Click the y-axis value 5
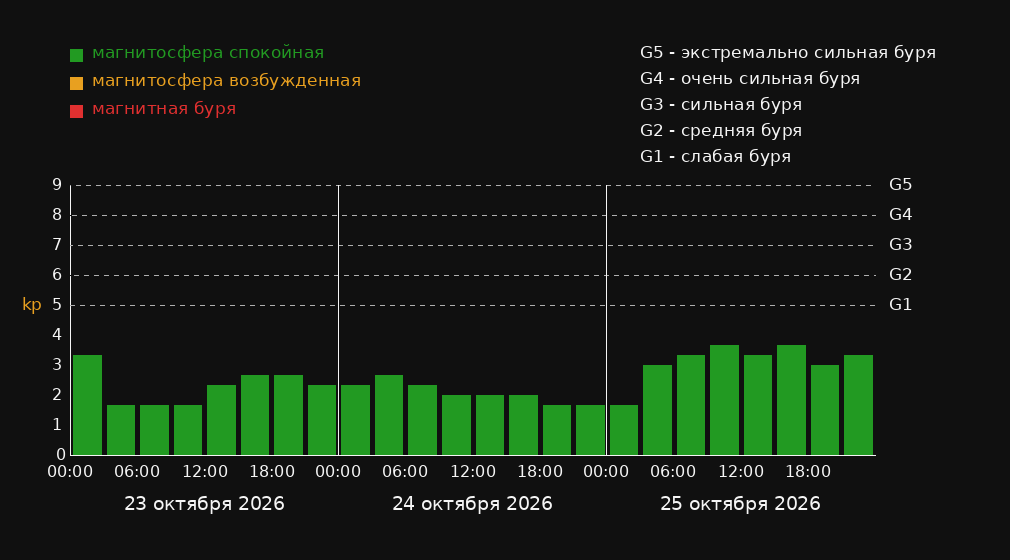This screenshot has width=1010, height=560. coord(57,305)
